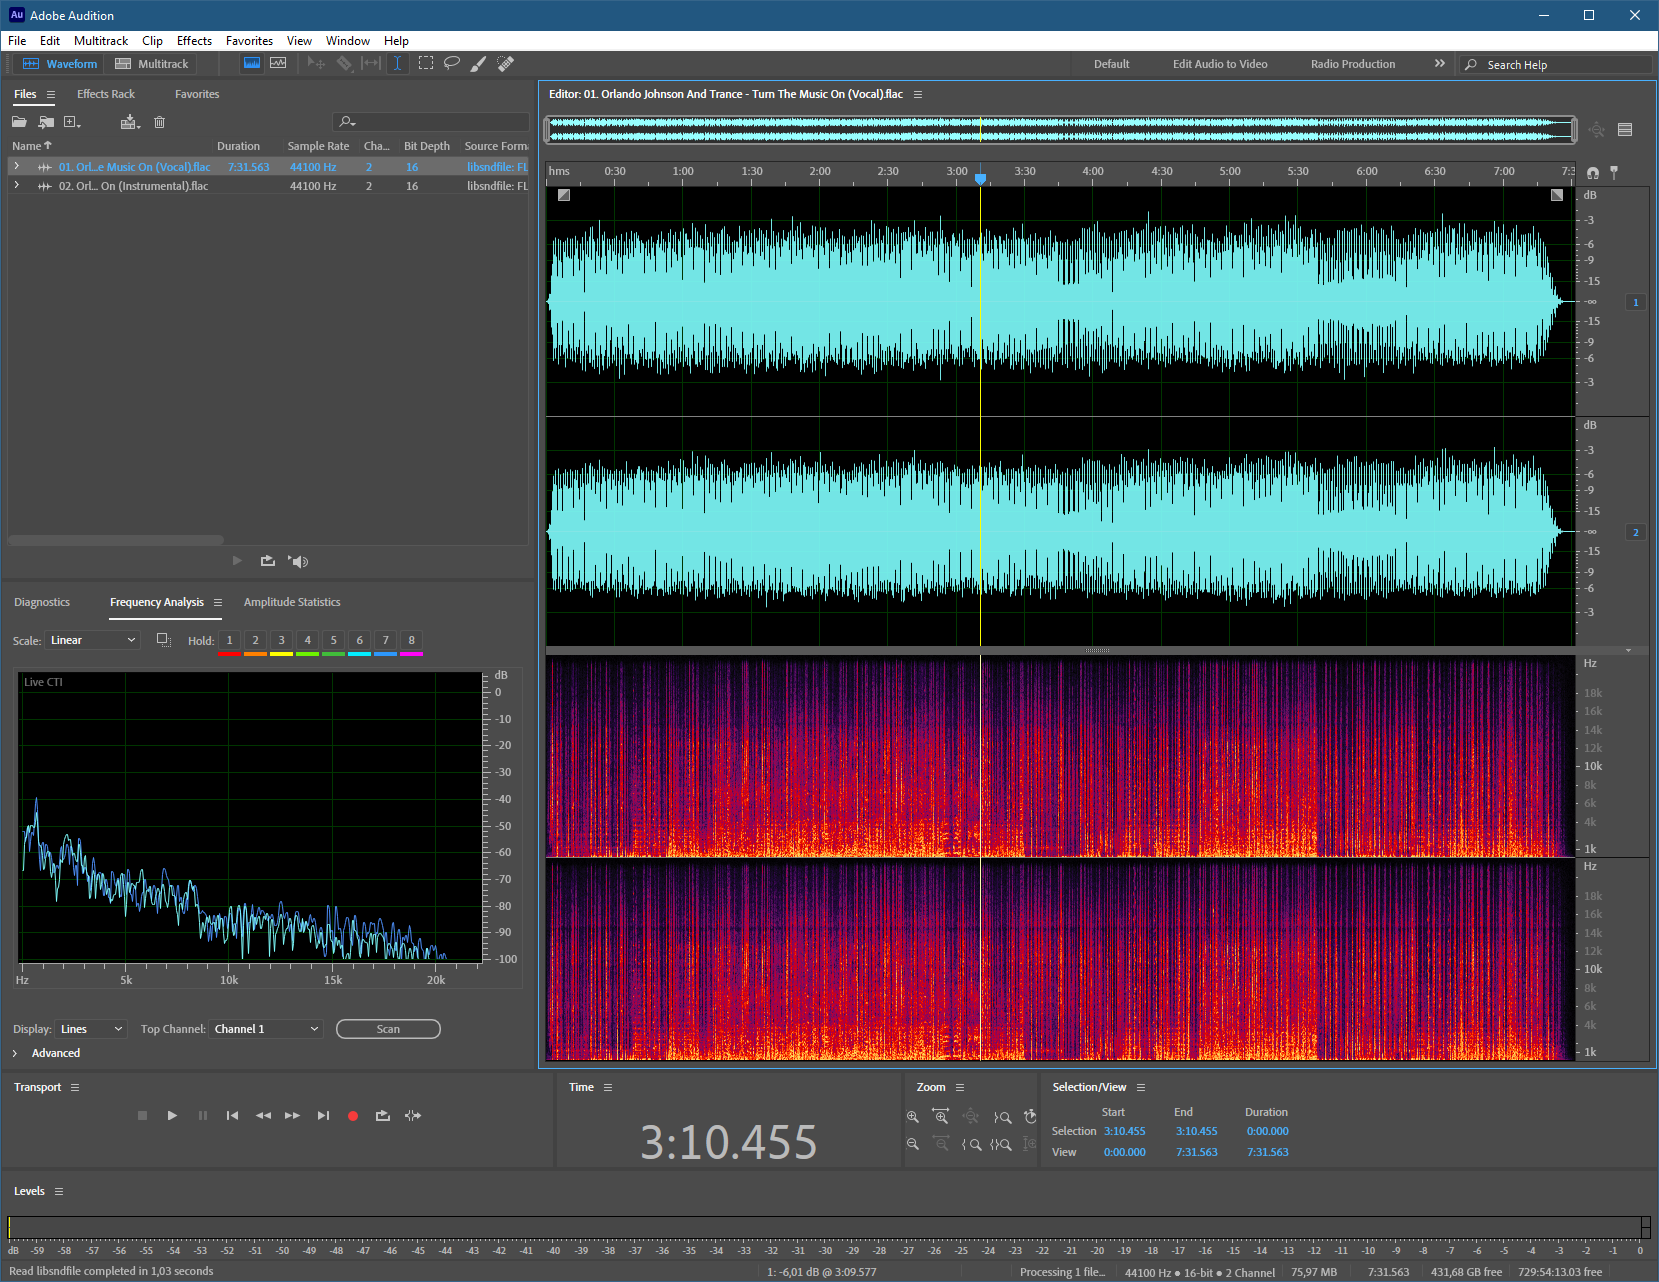Image resolution: width=1659 pixels, height=1282 pixels.
Task: Click the Selection Start time value
Action: tap(1124, 1131)
